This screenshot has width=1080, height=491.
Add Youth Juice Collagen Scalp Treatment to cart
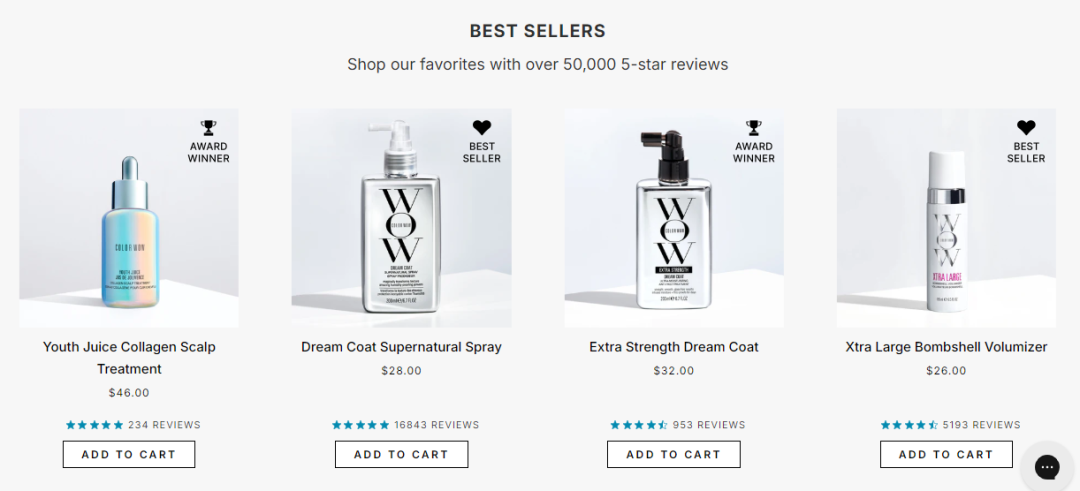pos(129,454)
